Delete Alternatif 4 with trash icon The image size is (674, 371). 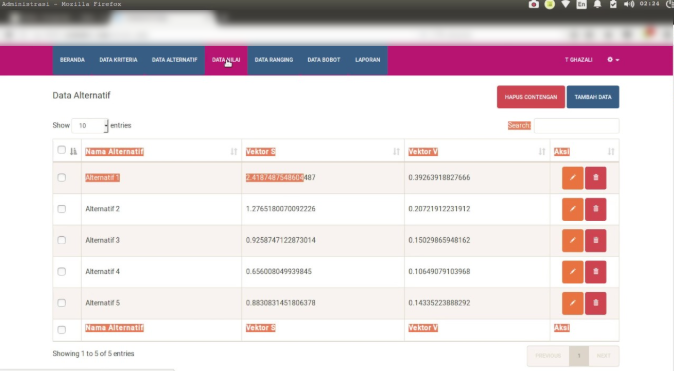pos(595,272)
